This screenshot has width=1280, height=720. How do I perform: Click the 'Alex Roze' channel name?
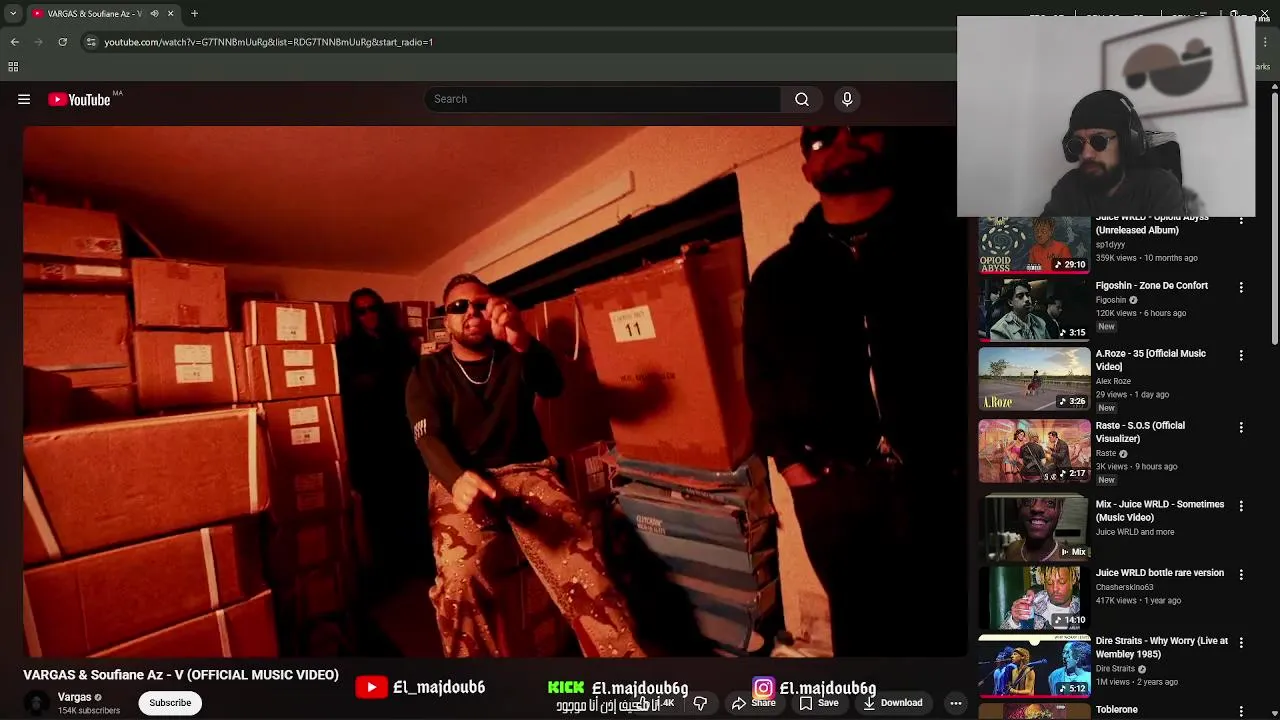(x=1113, y=381)
